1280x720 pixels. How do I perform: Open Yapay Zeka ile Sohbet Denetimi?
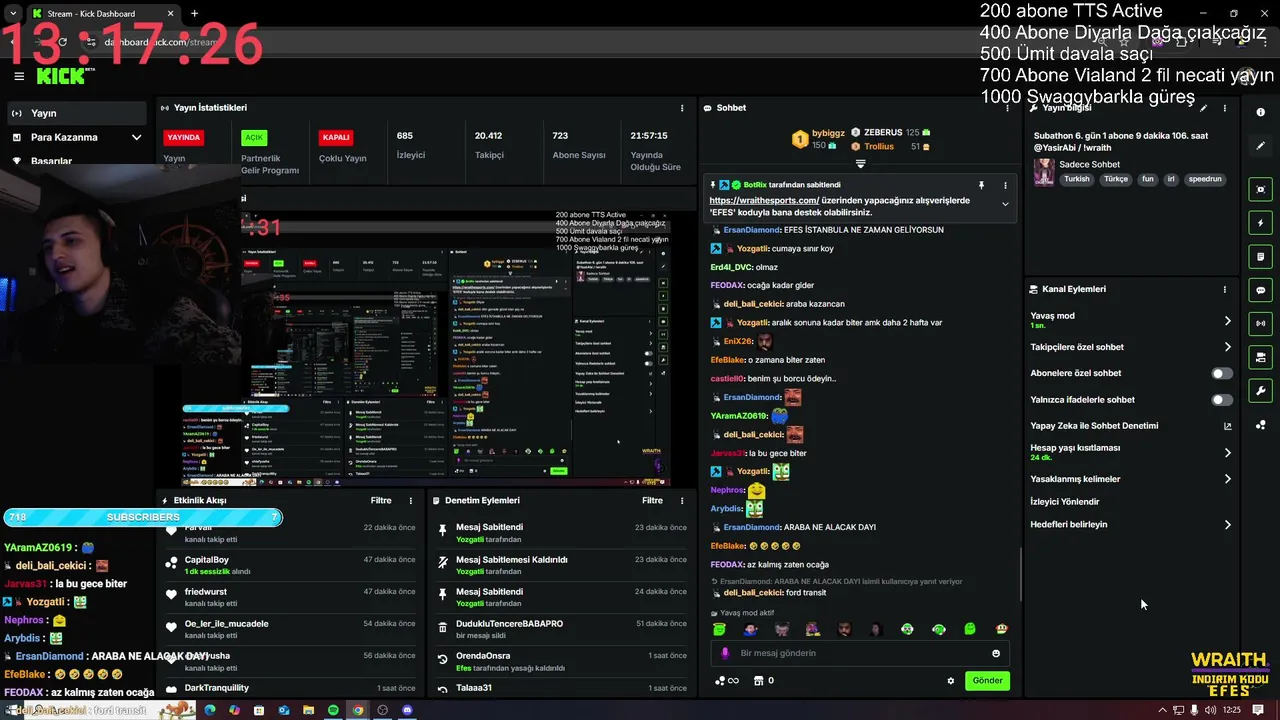click(x=1131, y=426)
